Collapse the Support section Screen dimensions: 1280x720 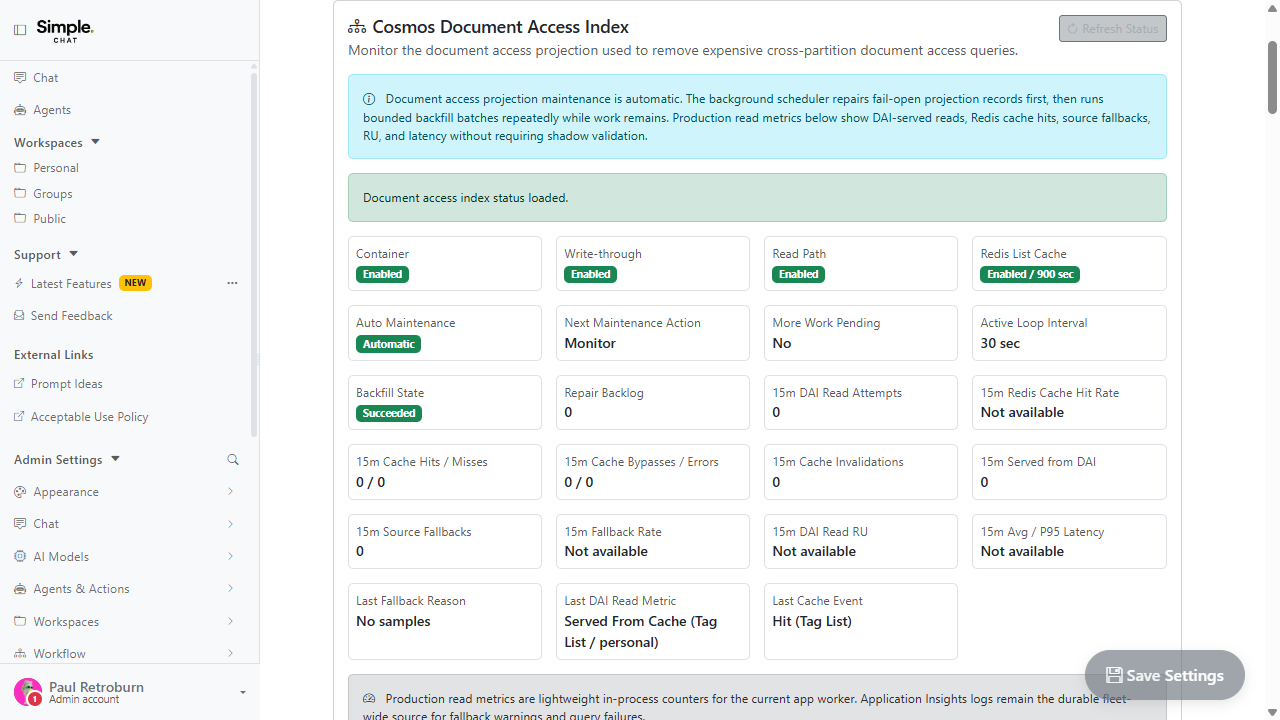pyautogui.click(x=73, y=254)
